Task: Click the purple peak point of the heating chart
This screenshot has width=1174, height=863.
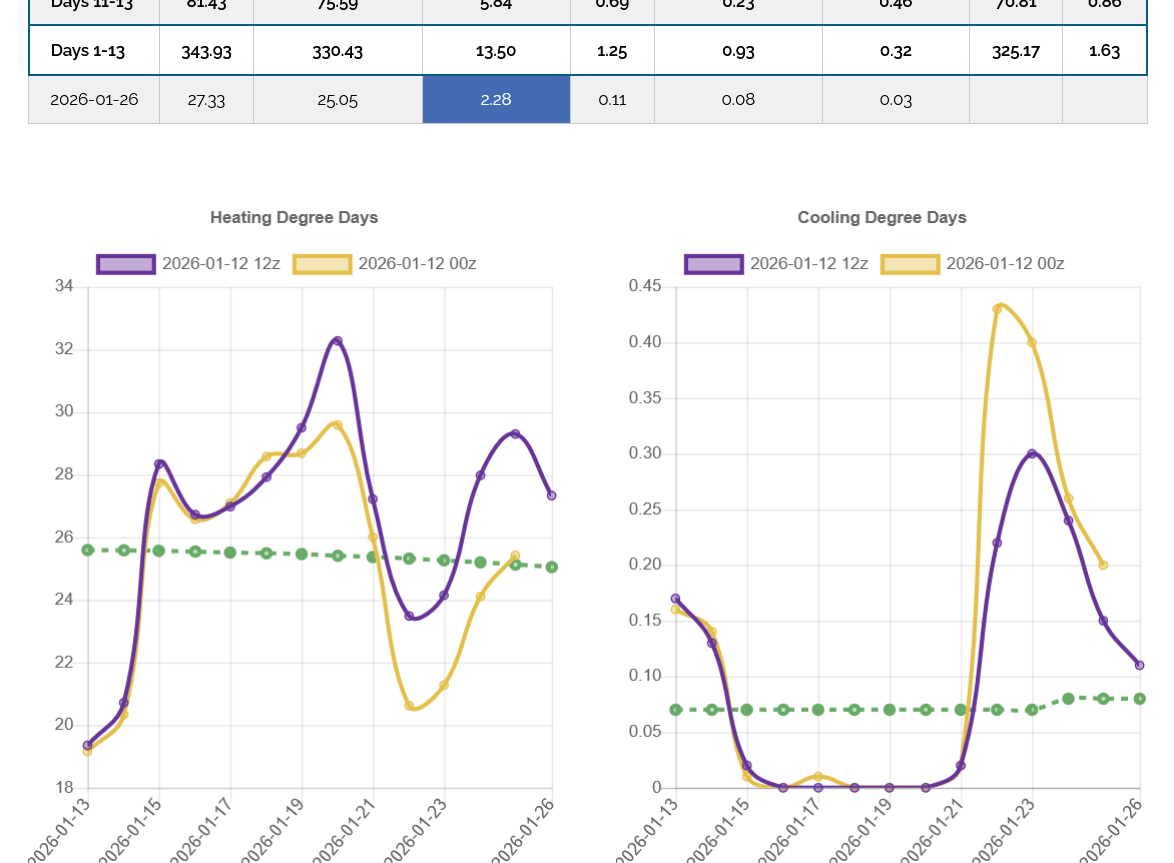Action: [x=337, y=341]
